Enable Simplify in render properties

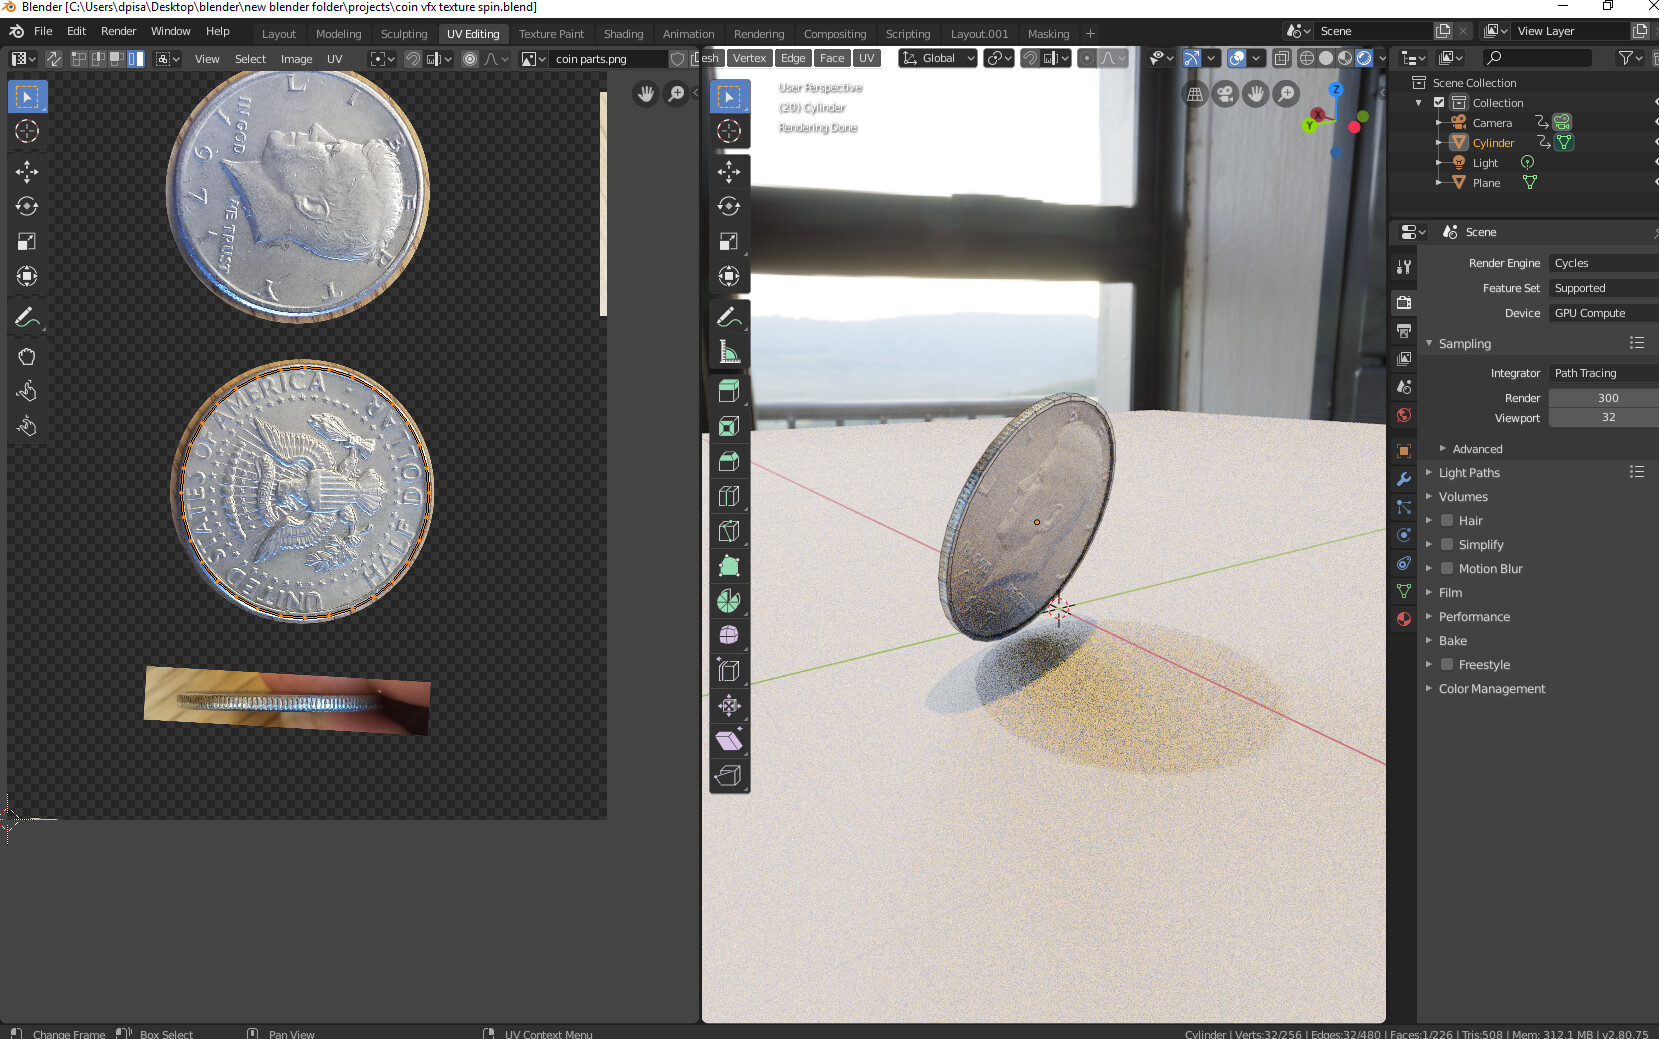(1447, 544)
